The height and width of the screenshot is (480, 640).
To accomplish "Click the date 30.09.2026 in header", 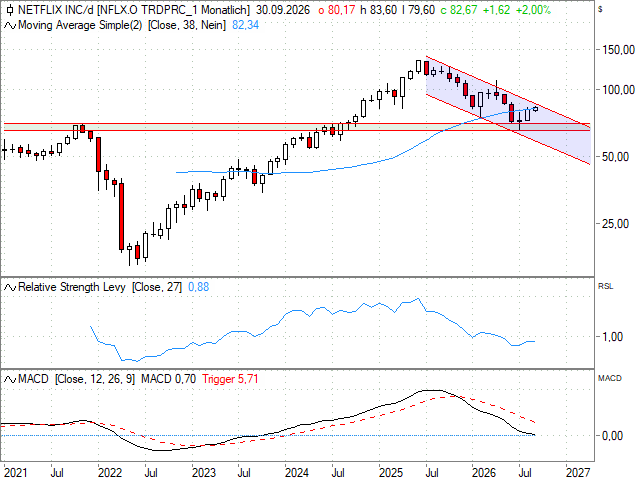I will click(283, 10).
